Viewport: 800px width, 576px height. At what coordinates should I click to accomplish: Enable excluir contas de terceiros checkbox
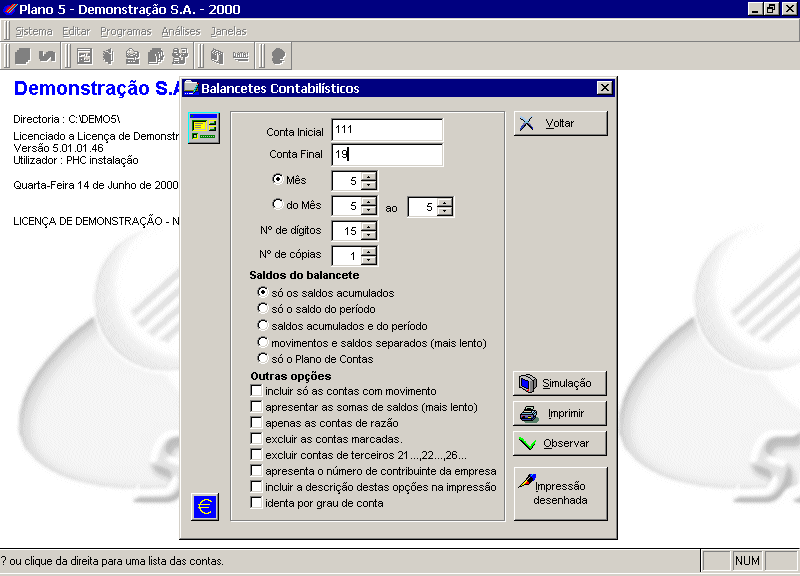click(x=256, y=455)
